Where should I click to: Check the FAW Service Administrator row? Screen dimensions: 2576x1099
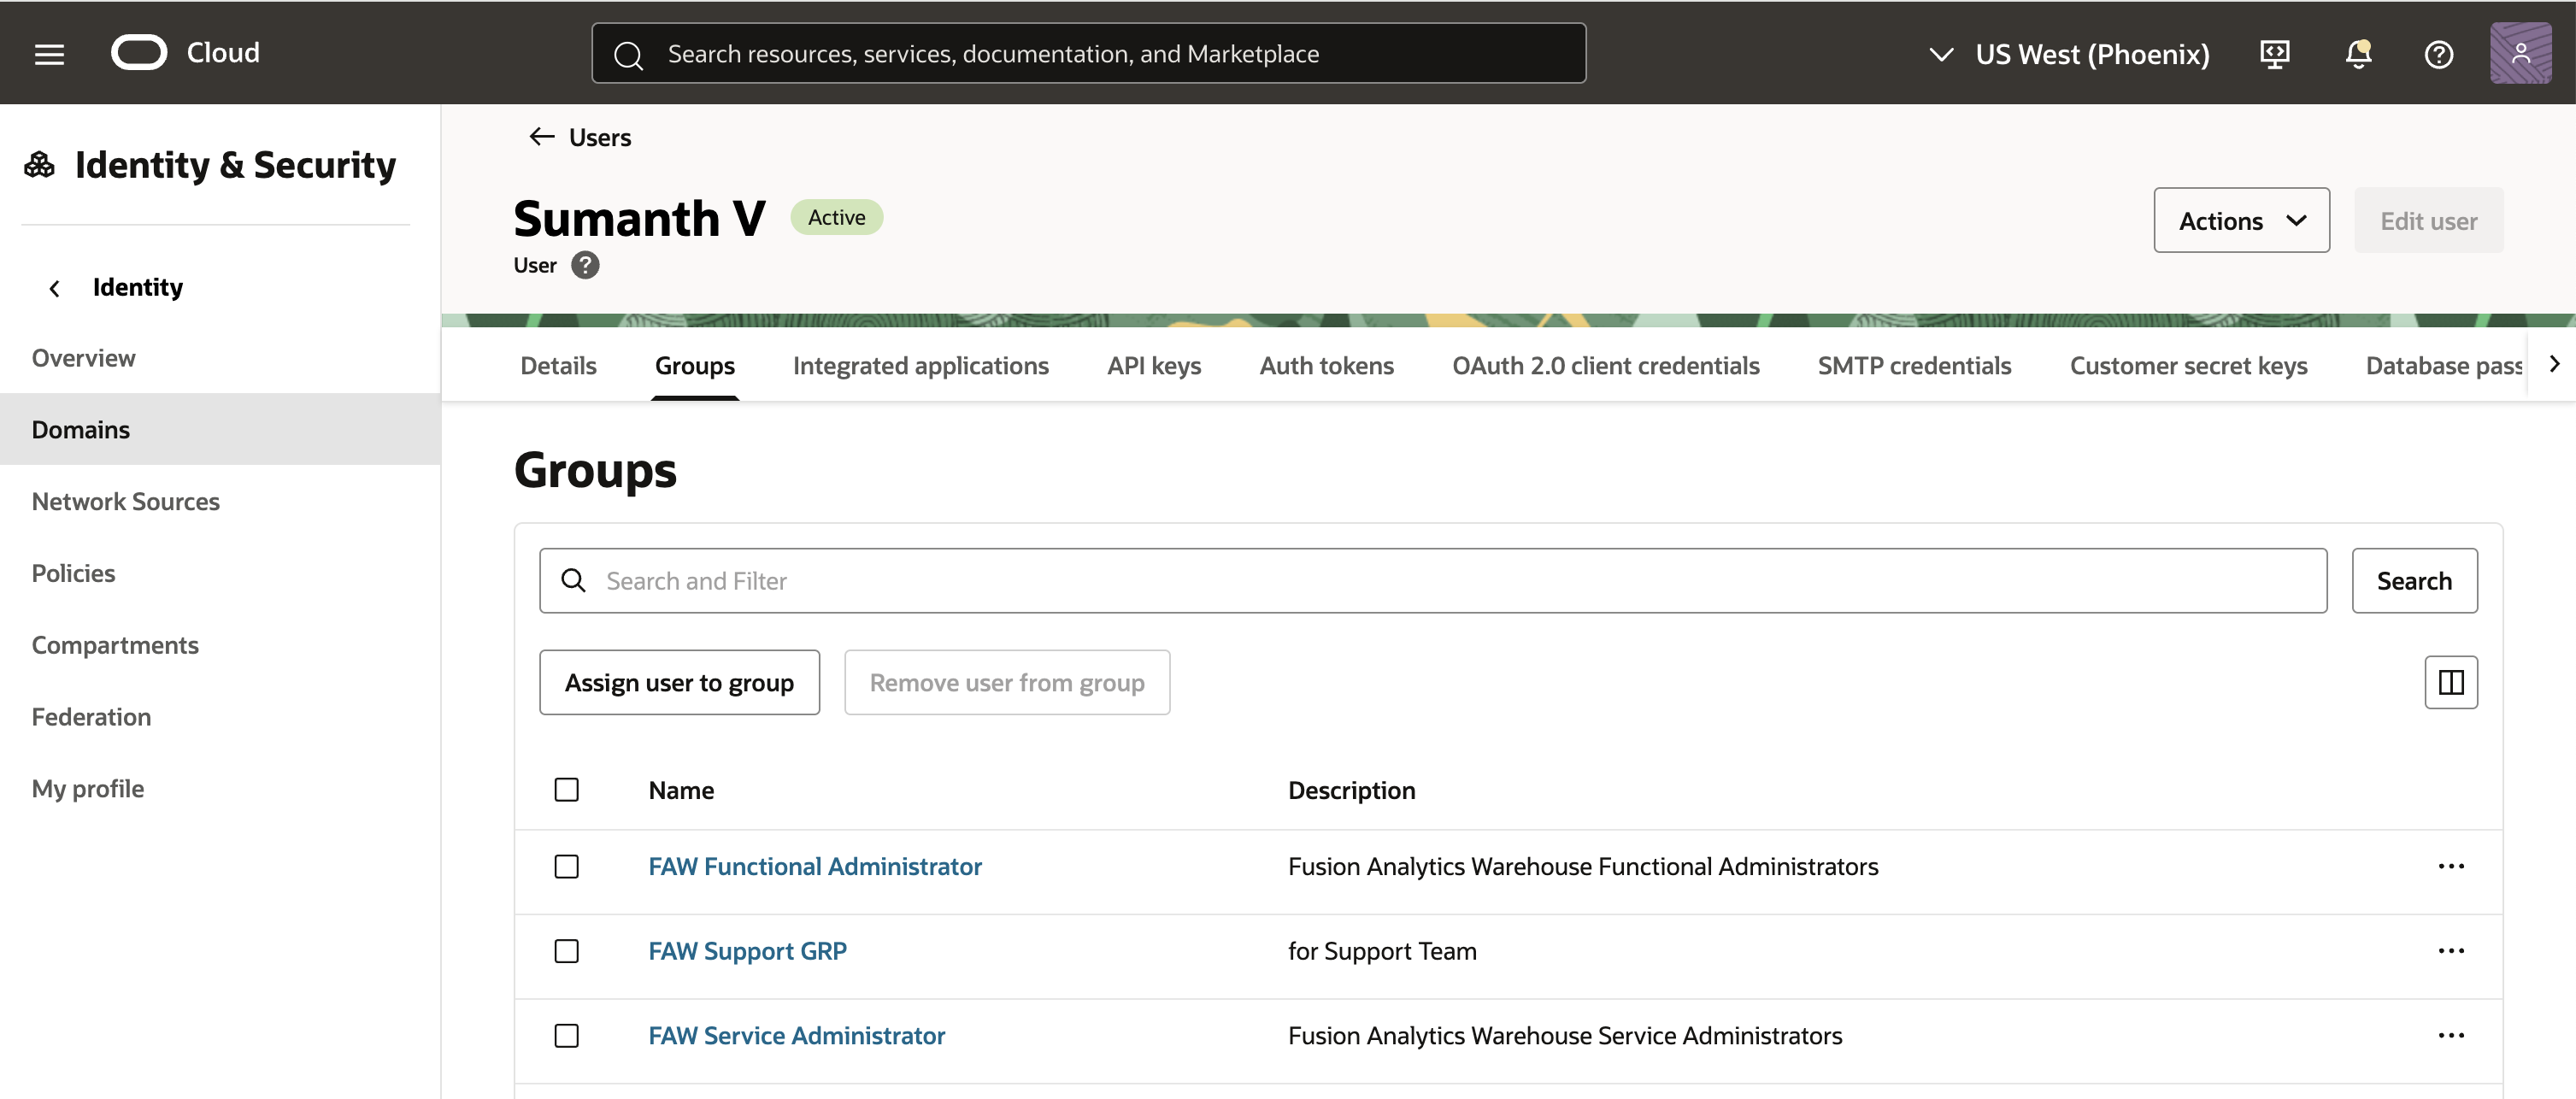(566, 1035)
